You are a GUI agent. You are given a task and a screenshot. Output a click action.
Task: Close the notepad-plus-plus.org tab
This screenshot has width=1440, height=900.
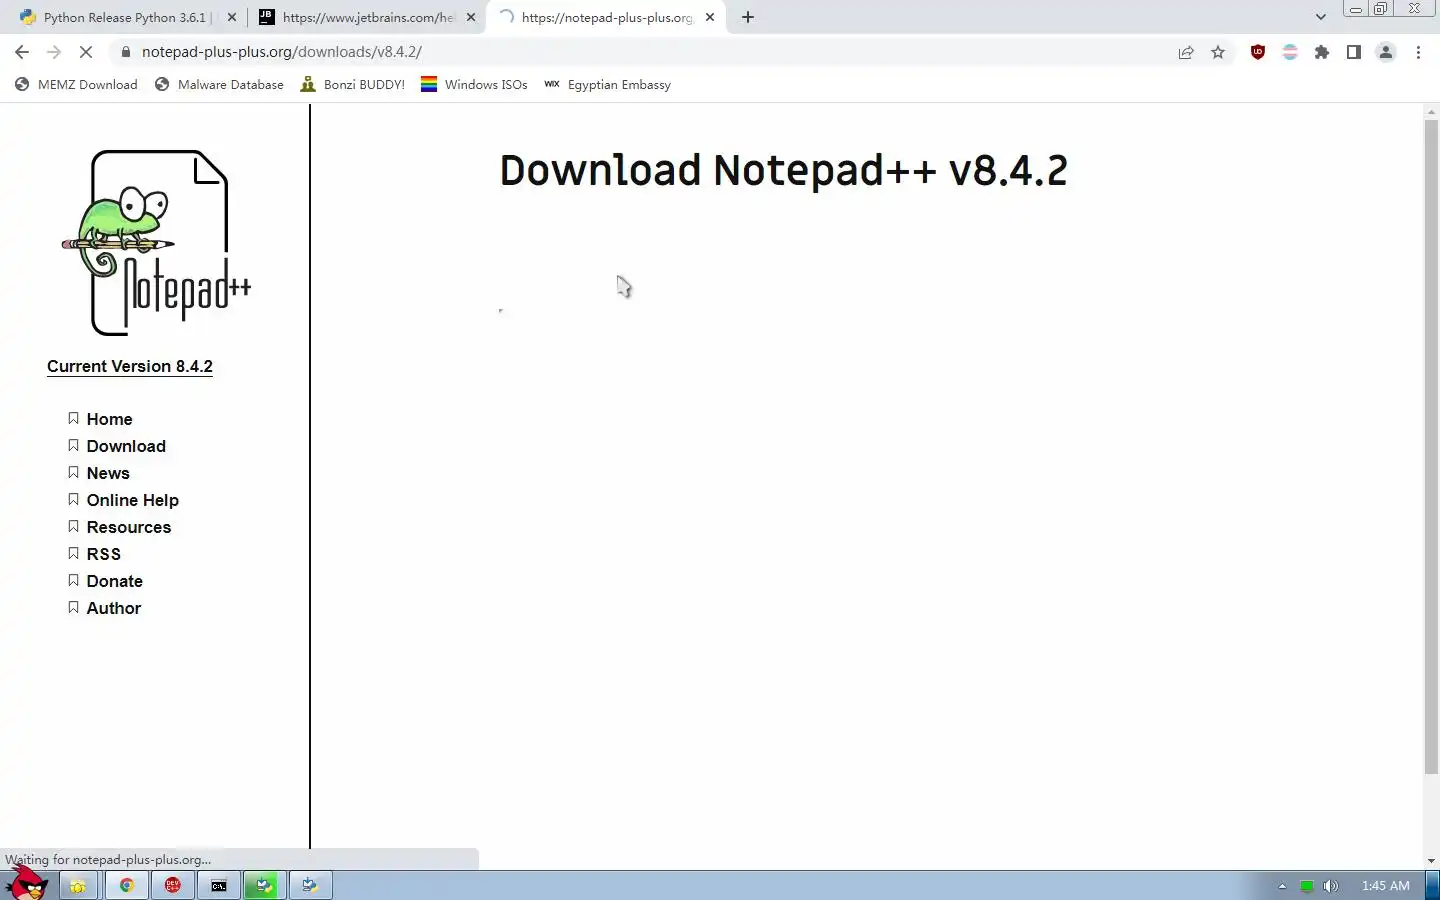pos(710,17)
